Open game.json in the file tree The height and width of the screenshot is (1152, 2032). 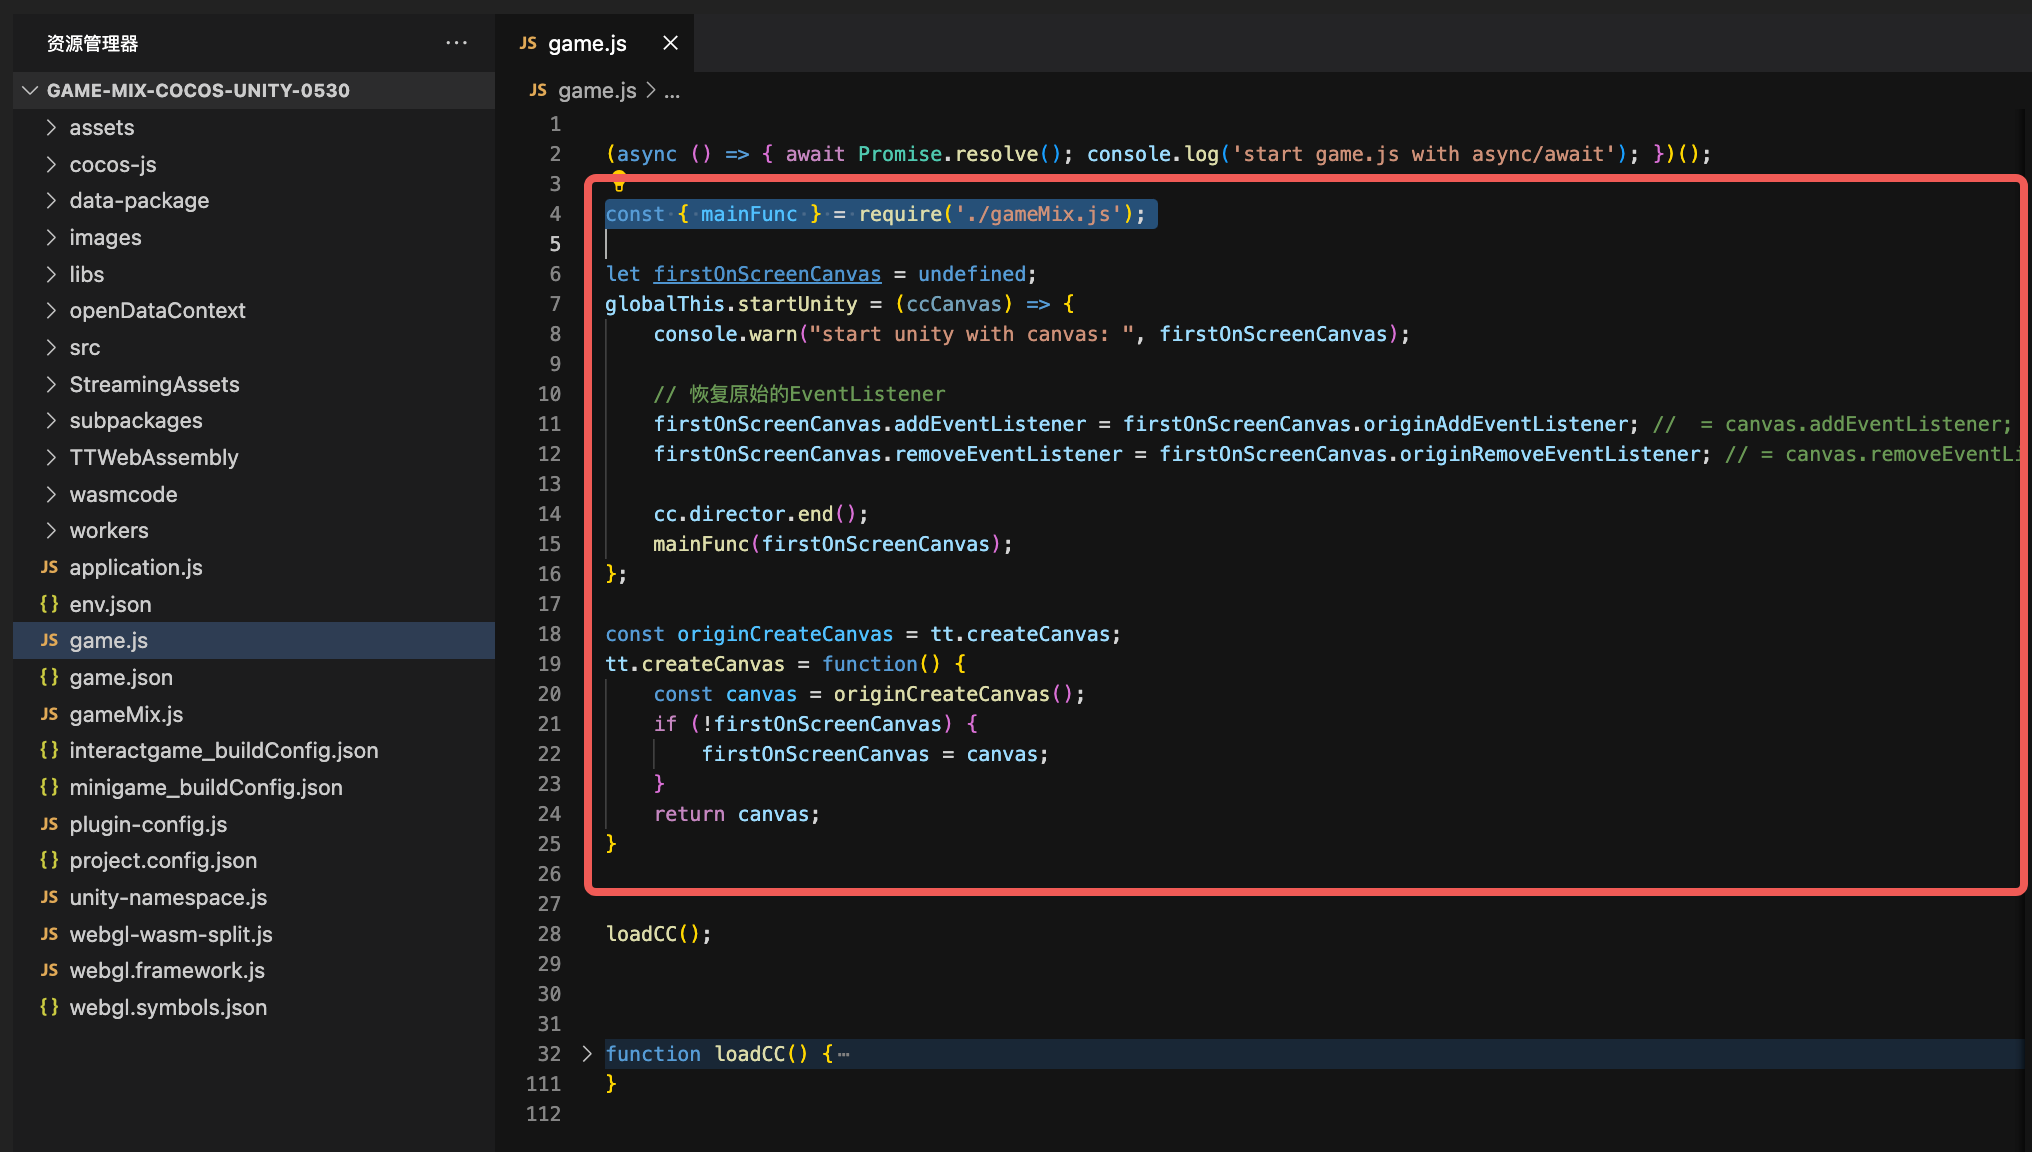[x=121, y=677]
